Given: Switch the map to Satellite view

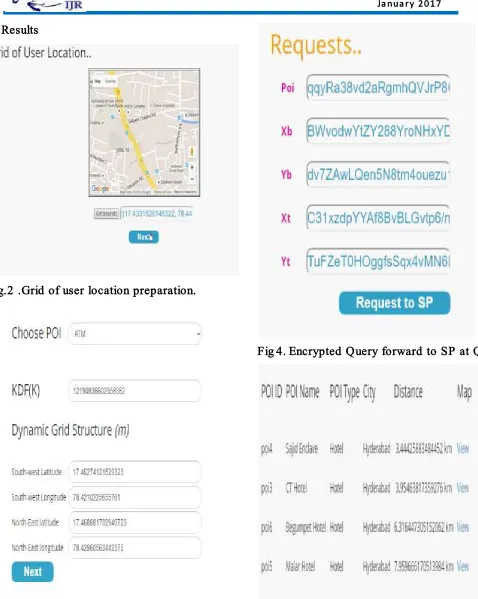Looking at the screenshot, I should [110, 81].
